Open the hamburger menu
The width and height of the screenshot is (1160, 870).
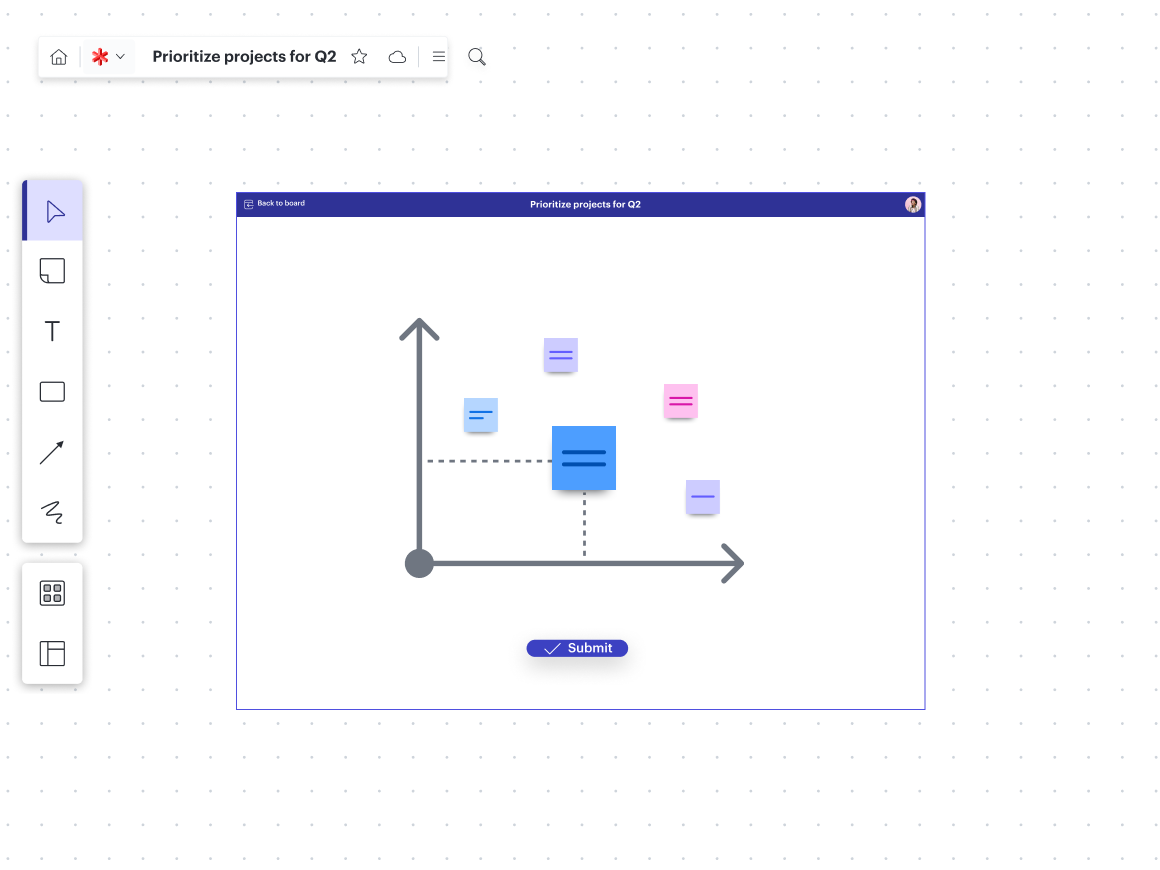(438, 57)
